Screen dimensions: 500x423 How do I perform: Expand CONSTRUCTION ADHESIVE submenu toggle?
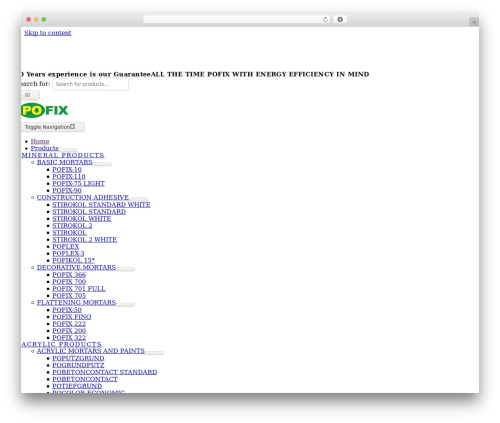pyautogui.click(x=139, y=199)
